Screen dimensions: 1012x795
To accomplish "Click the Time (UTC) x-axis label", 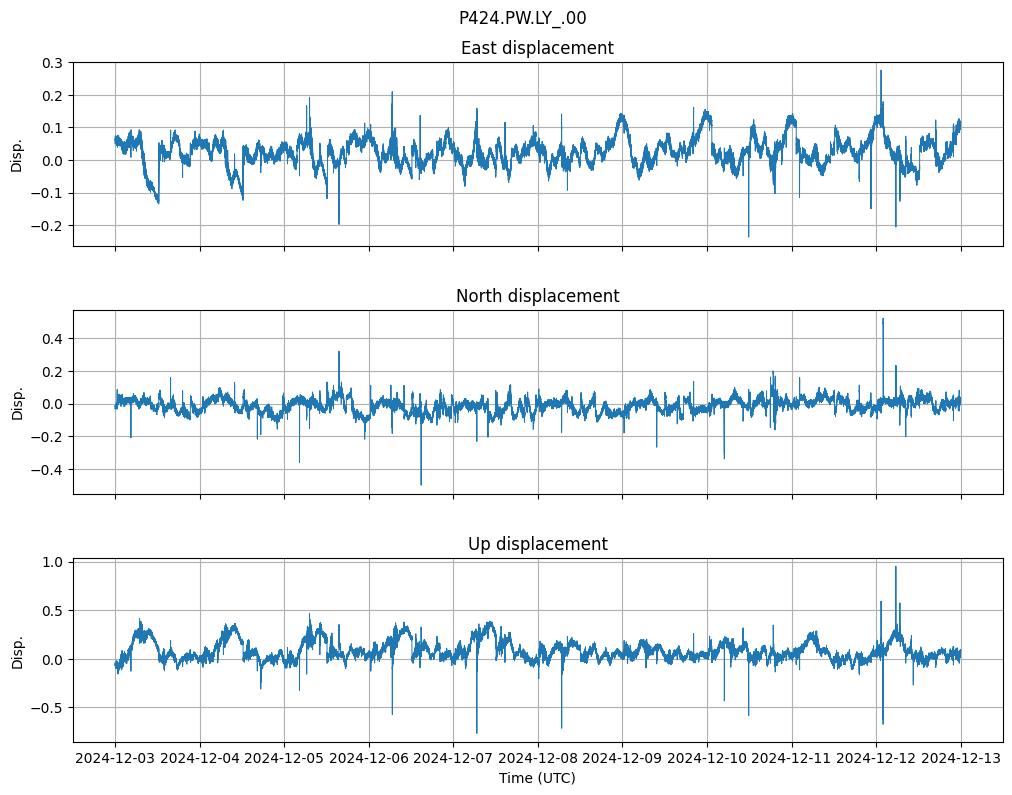I will click(x=537, y=778).
